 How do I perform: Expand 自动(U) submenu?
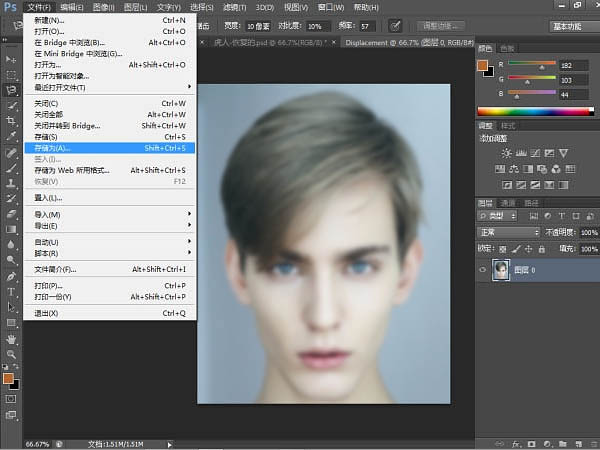coord(110,242)
